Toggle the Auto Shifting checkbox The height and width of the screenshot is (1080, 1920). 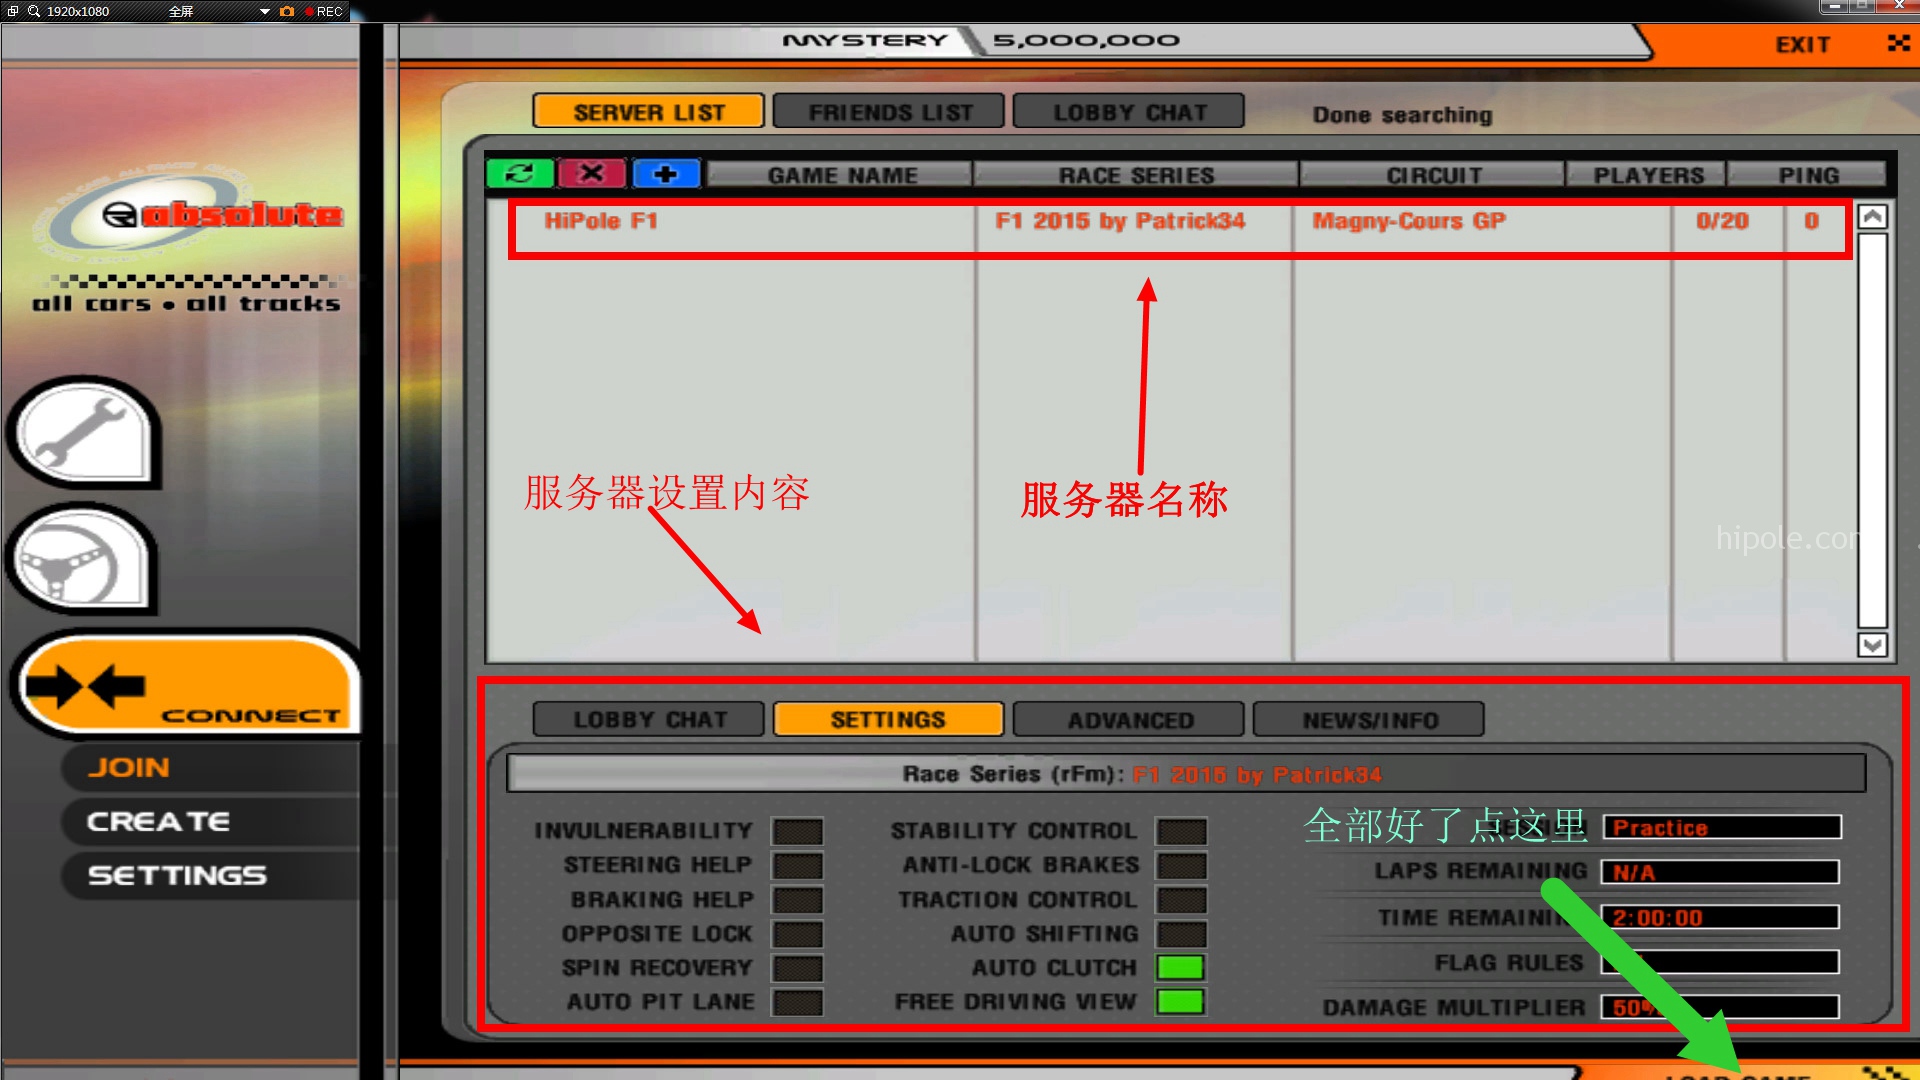(1181, 934)
